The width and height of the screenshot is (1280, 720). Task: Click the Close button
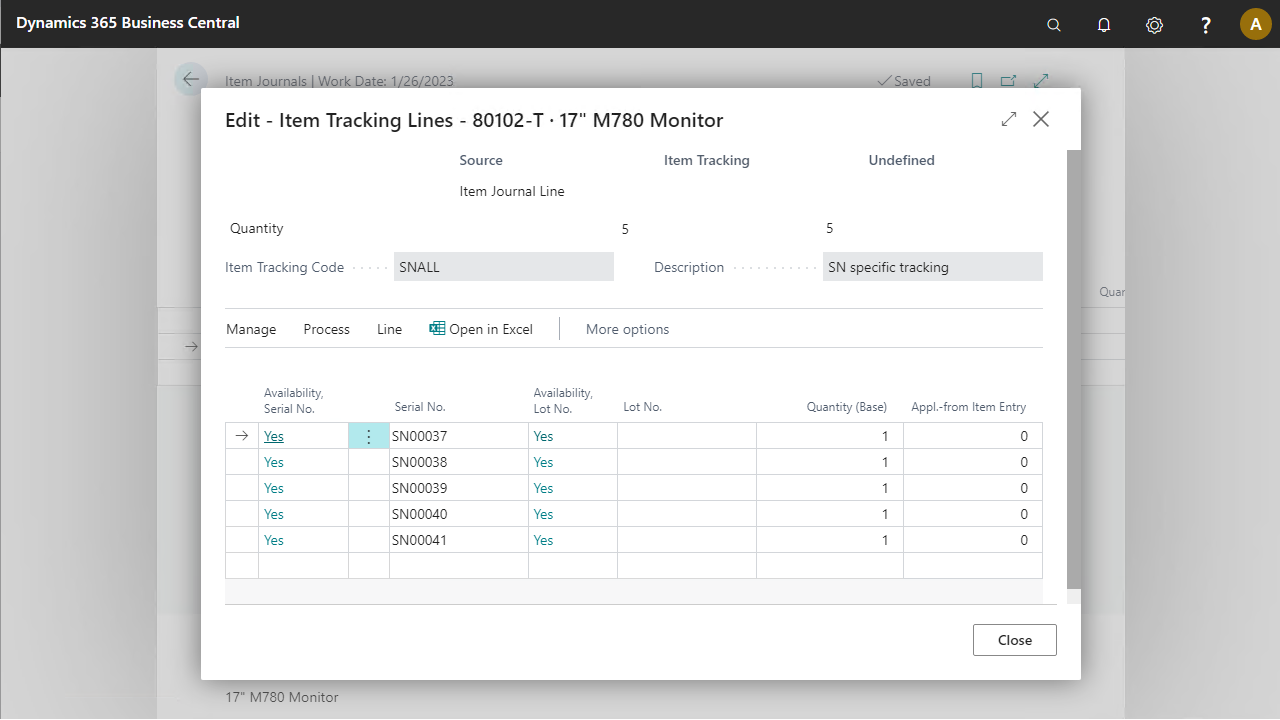click(x=1015, y=640)
